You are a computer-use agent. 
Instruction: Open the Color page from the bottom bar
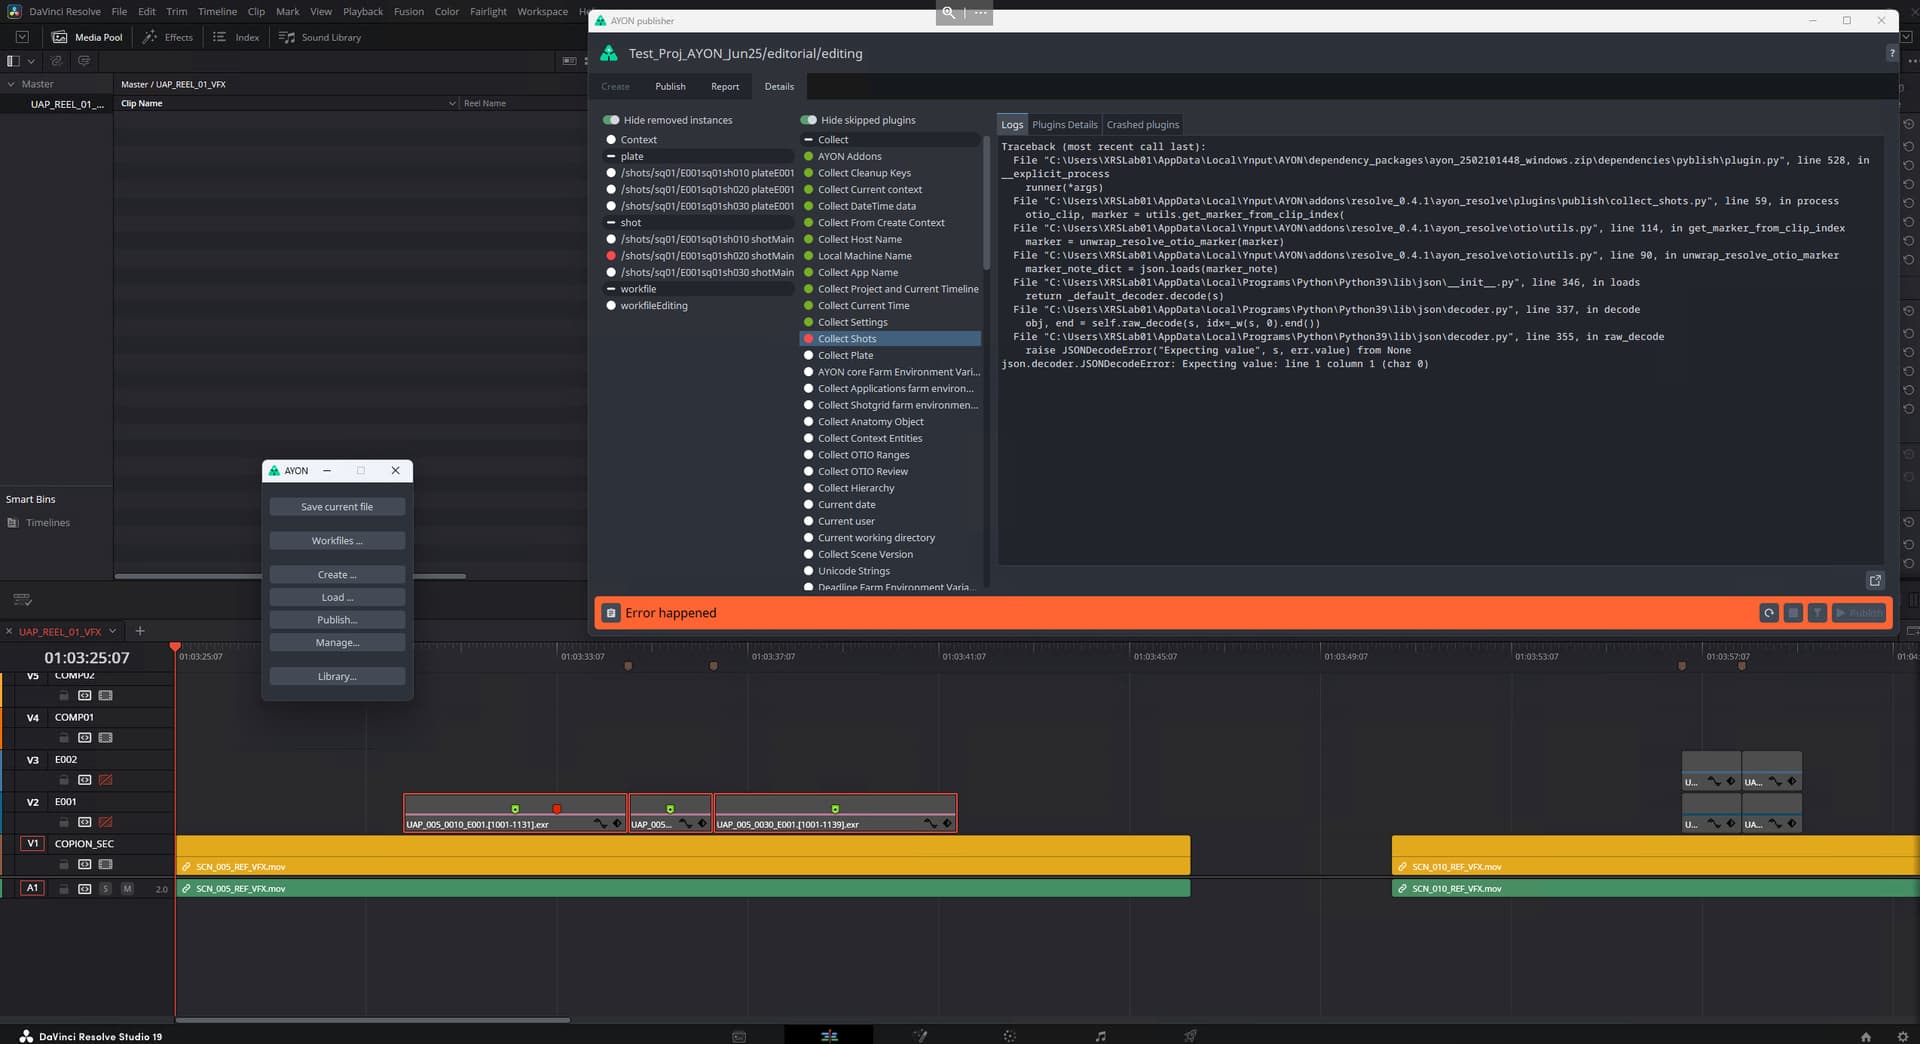1010,1036
